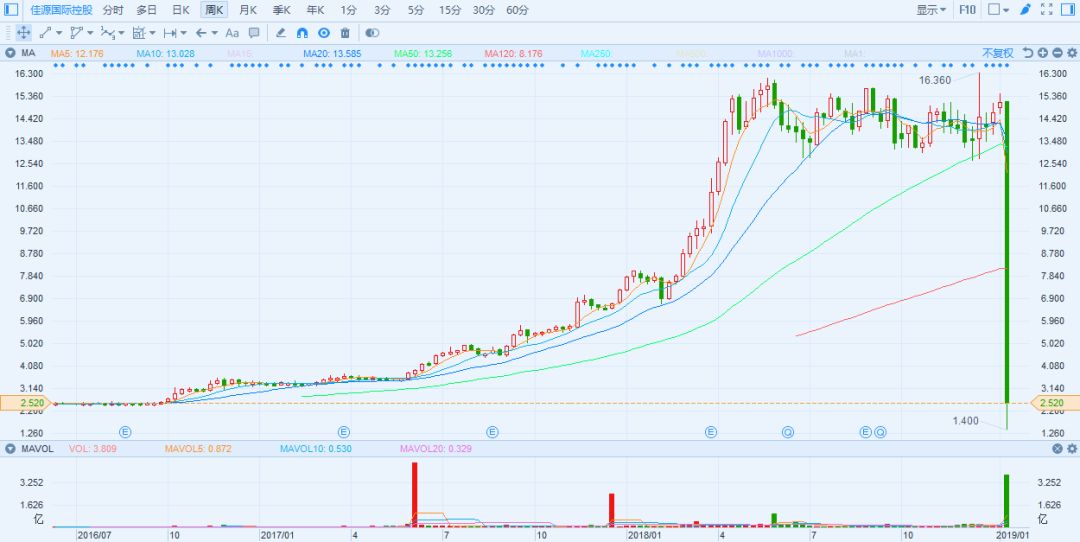Select the text annotation Aa tool

point(232,33)
